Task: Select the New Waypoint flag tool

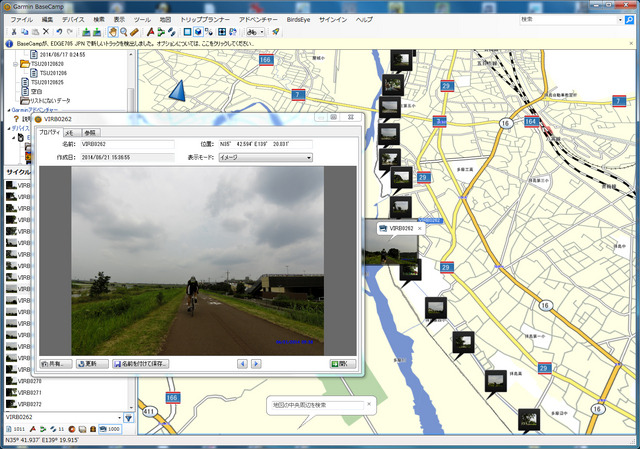Action: pyautogui.click(x=150, y=32)
